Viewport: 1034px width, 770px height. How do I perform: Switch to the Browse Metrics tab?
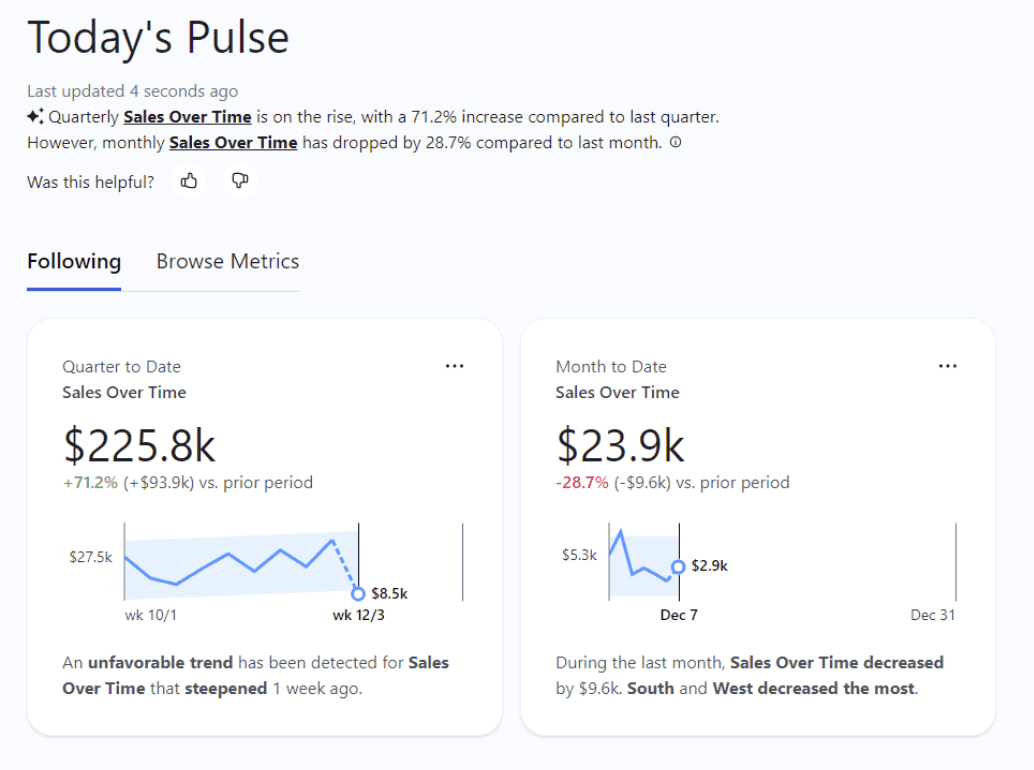click(227, 261)
